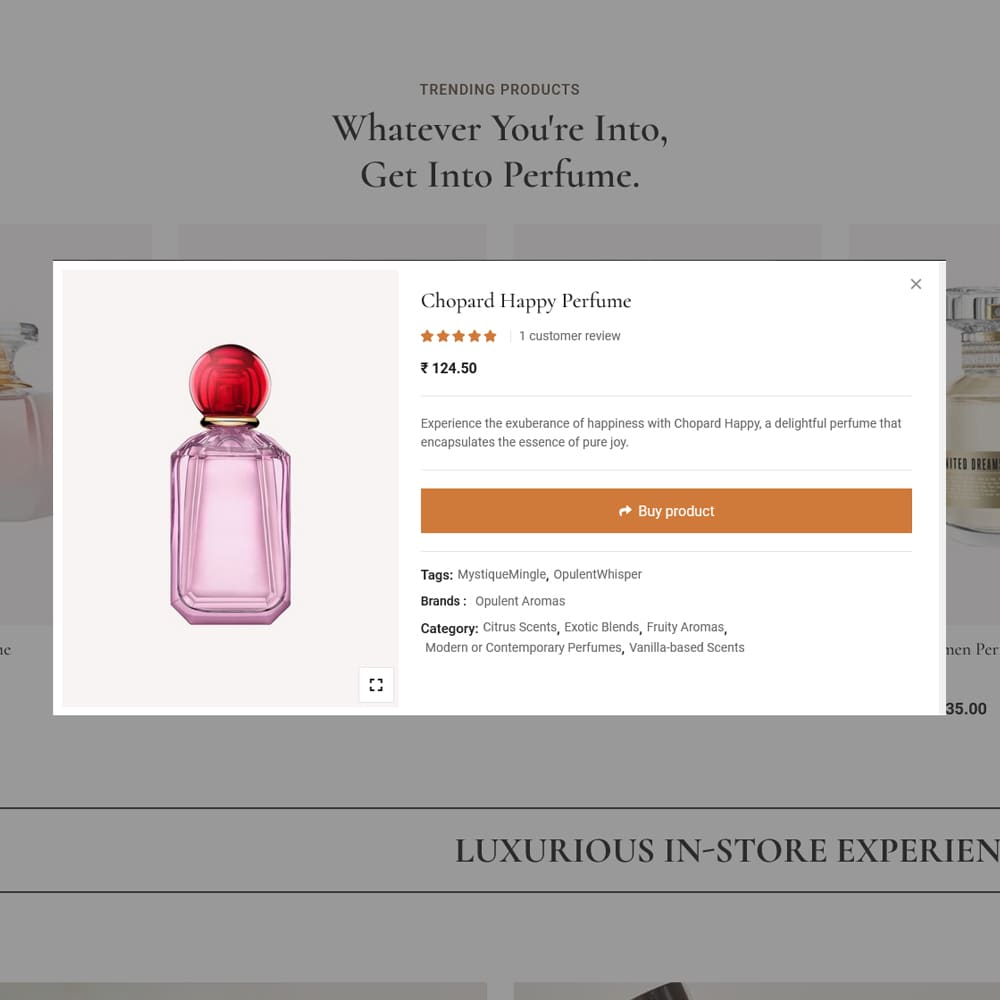
Task: Open the Vanilla-based Scents category
Action: tap(687, 648)
